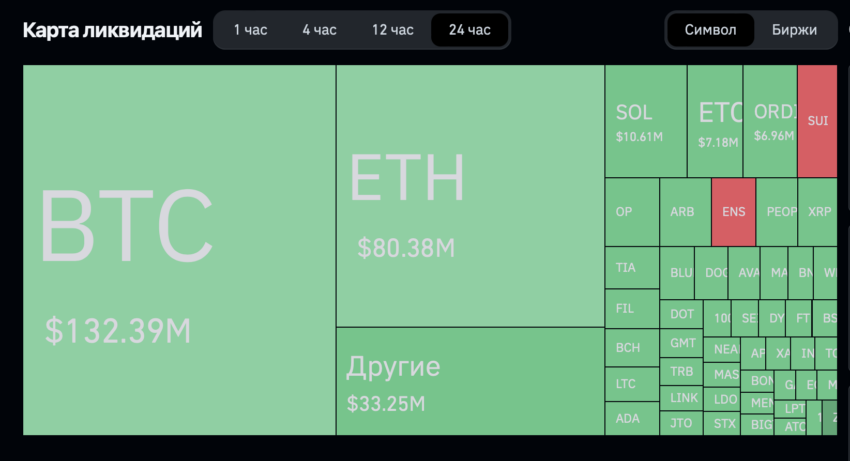Screen dimensions: 850x461
Task: Click the LINK tile
Action: tap(681, 398)
